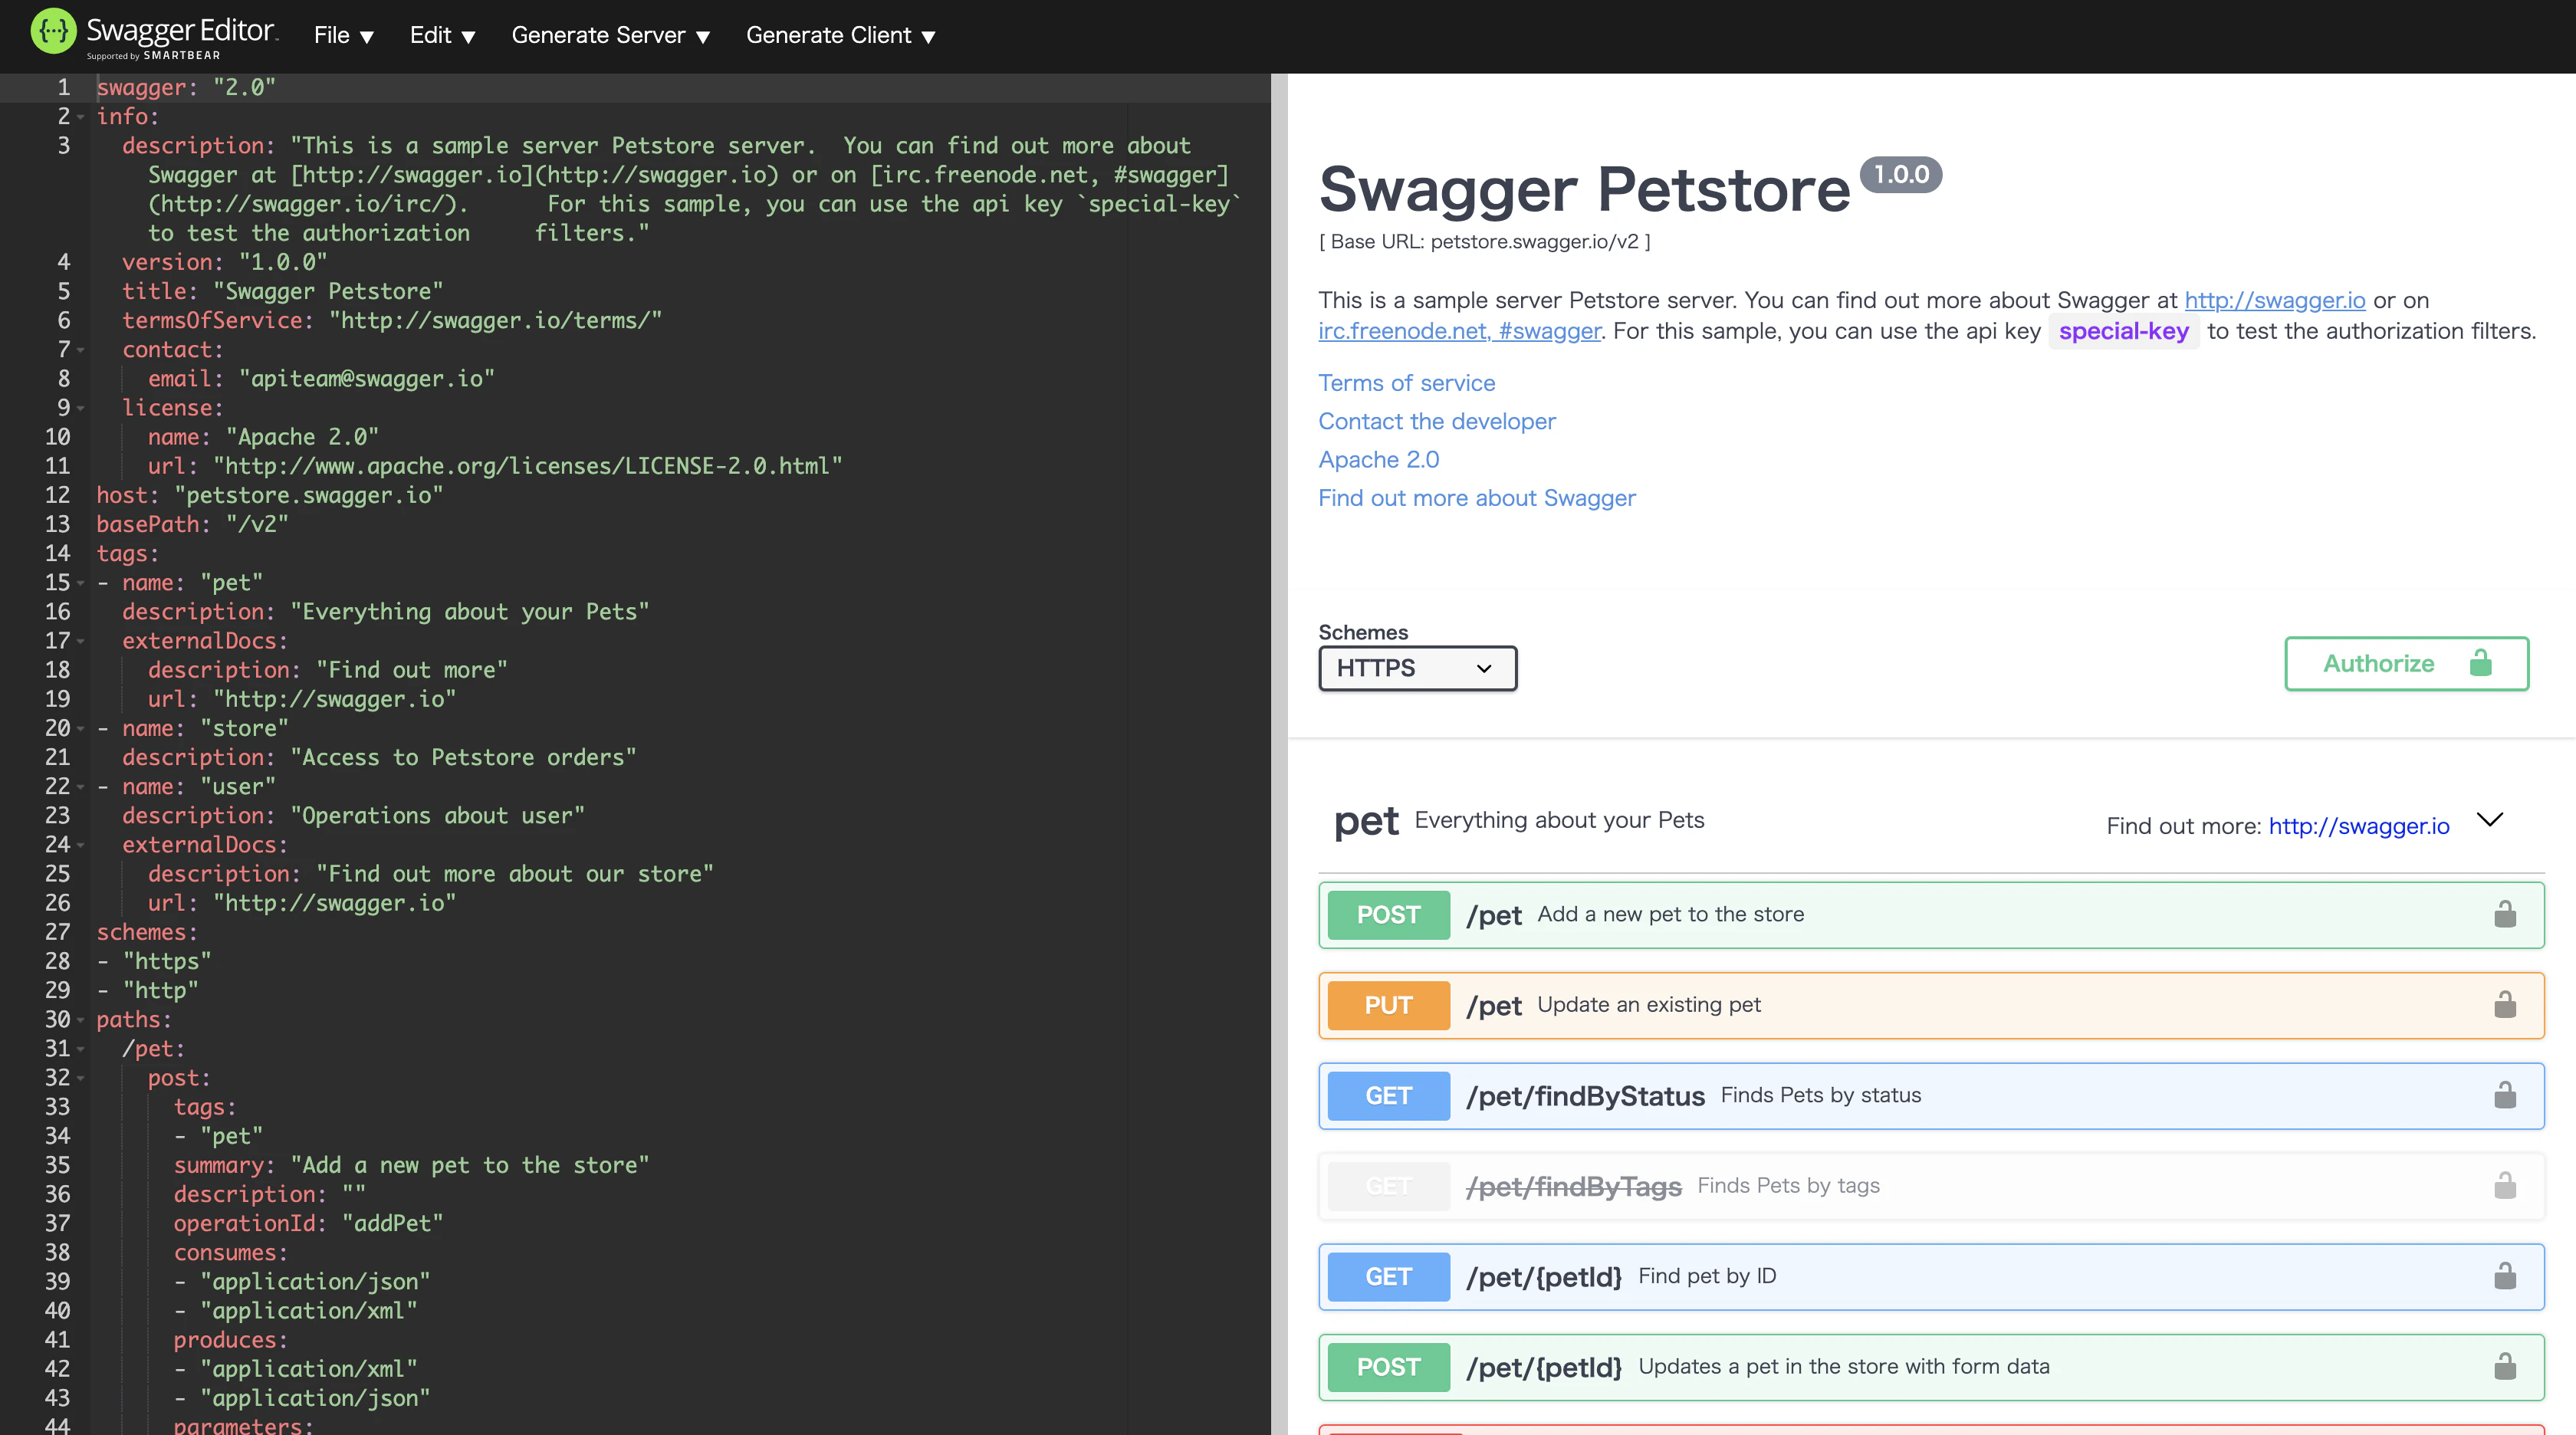Screen dimensions: 2576x1435
Task: Fold the info block at line 2
Action: pyautogui.click(x=81, y=117)
